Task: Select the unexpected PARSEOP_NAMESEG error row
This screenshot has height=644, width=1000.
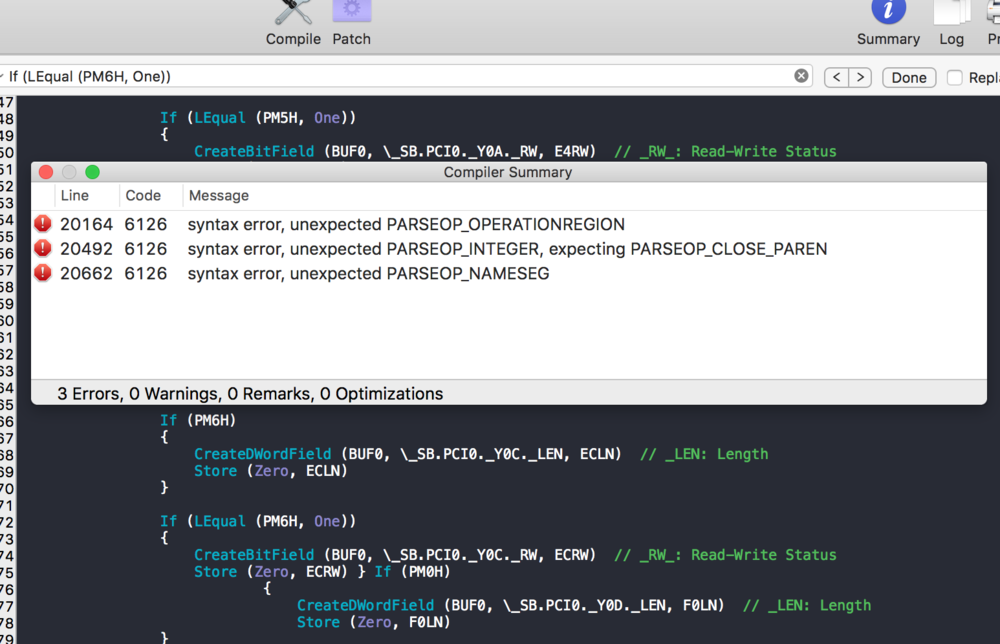Action: click(x=368, y=273)
